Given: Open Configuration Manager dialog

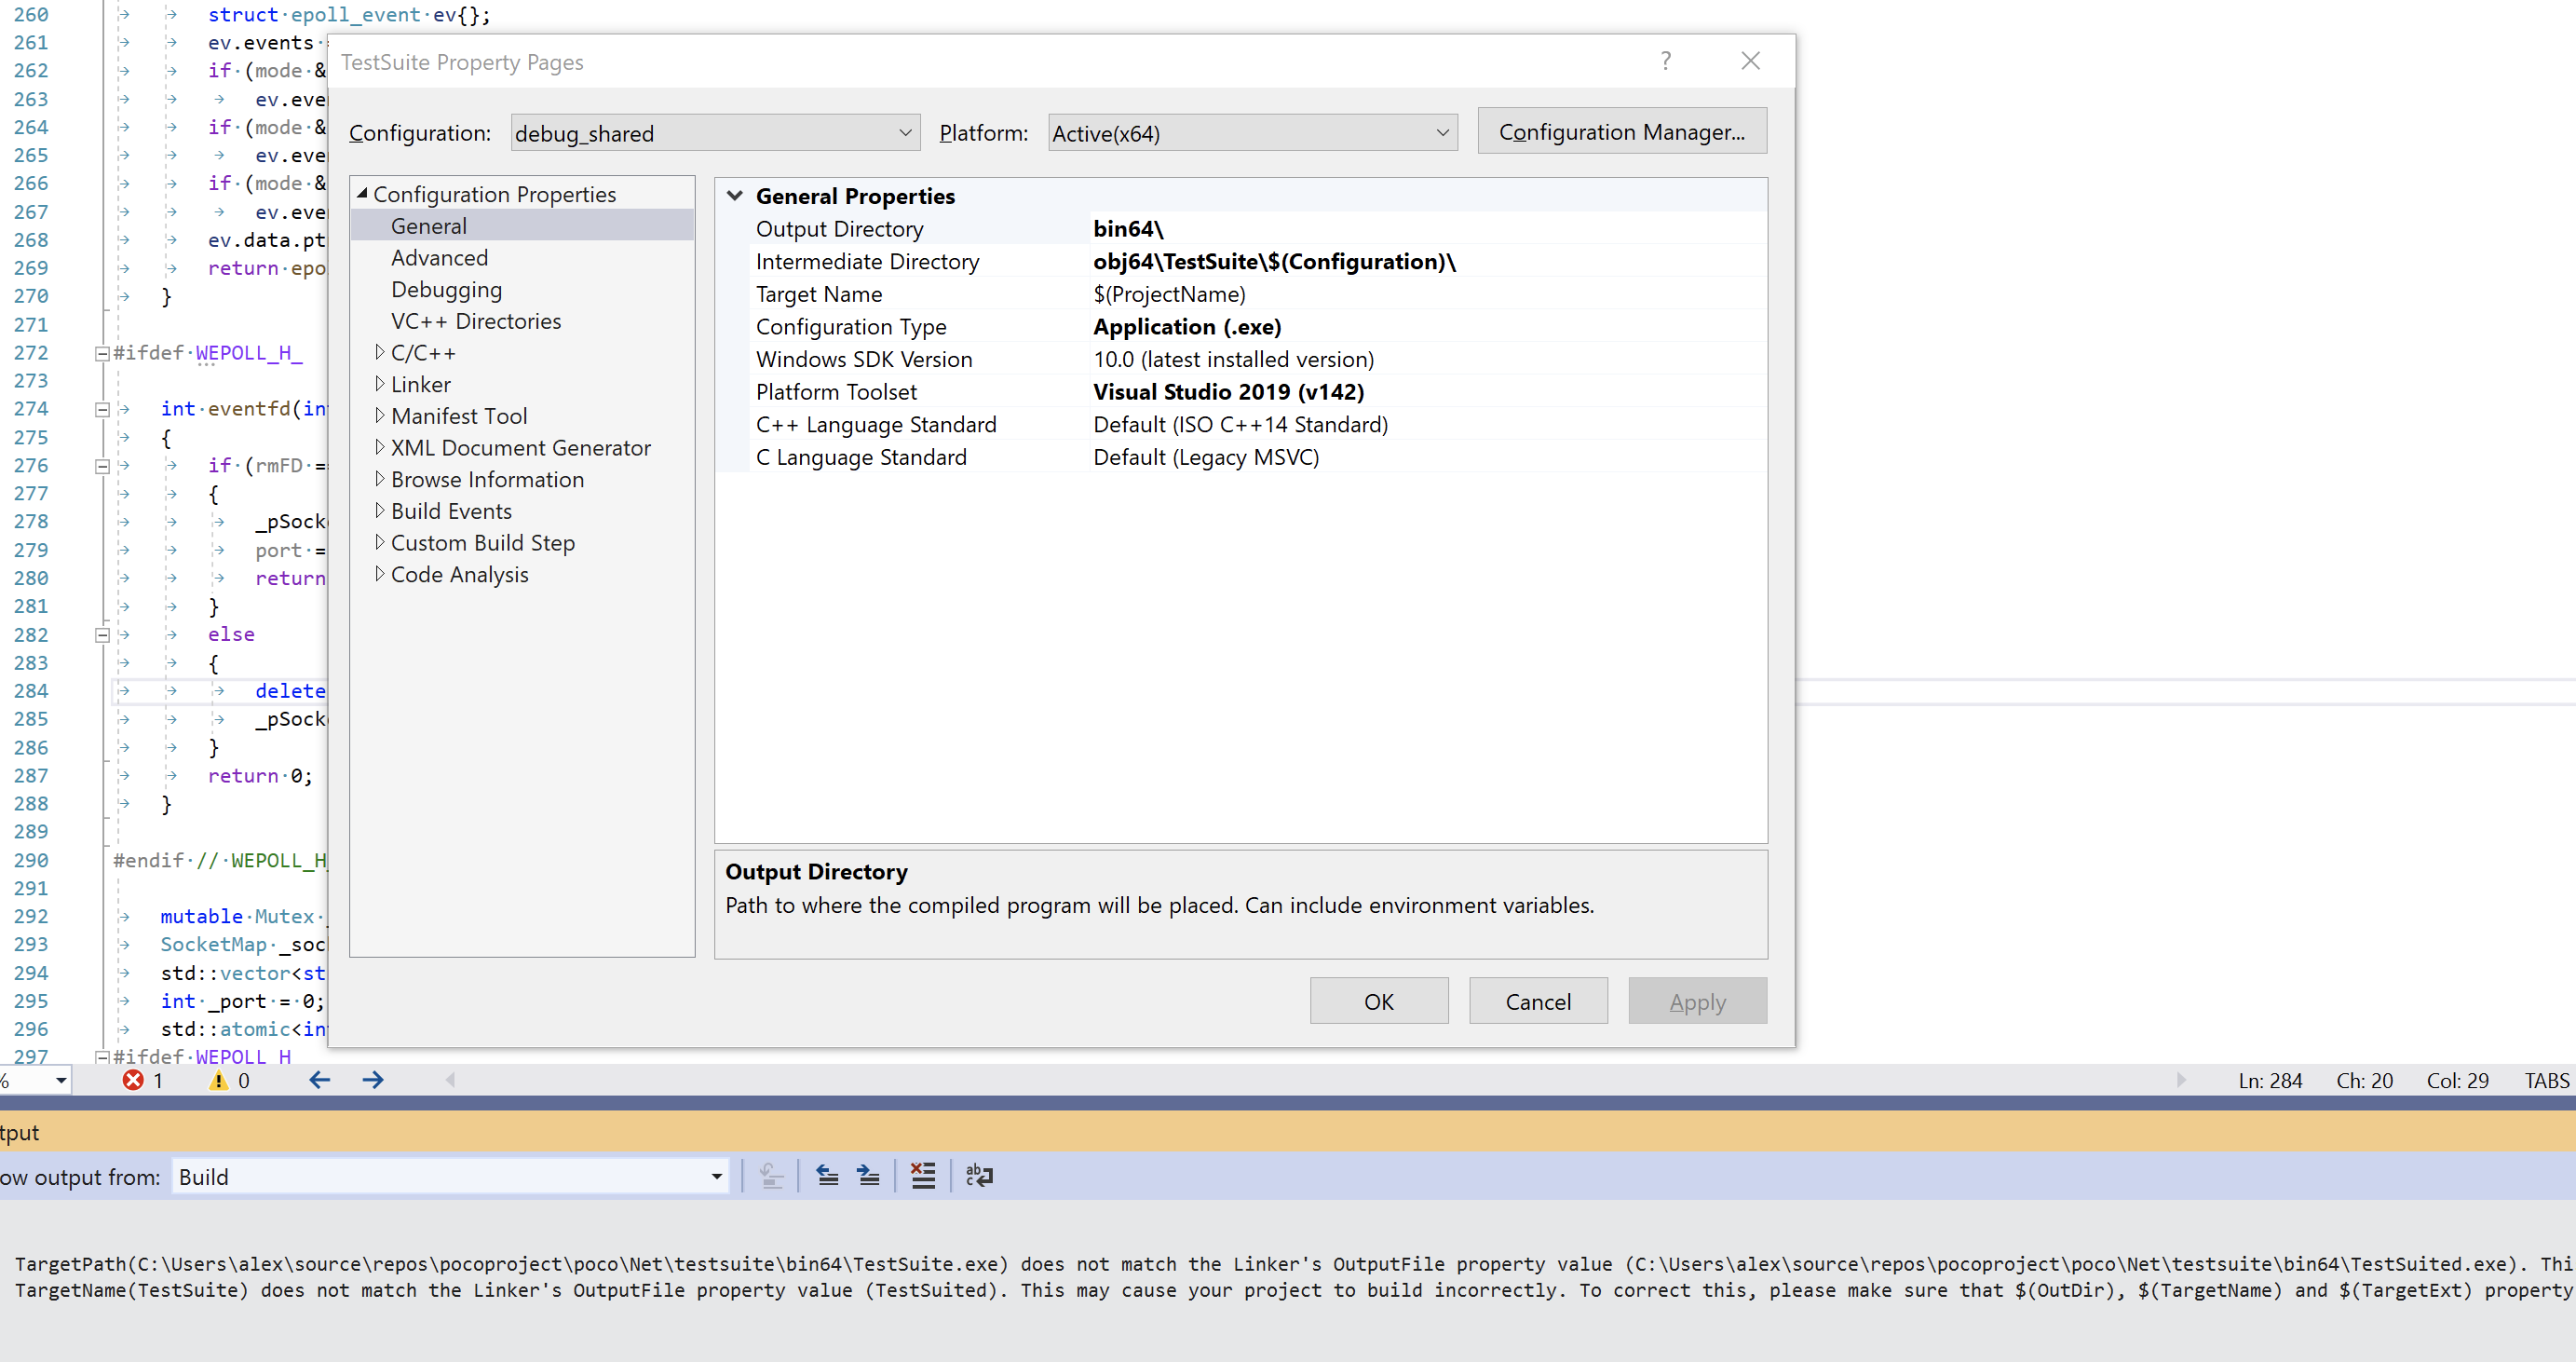Looking at the screenshot, I should point(1621,132).
